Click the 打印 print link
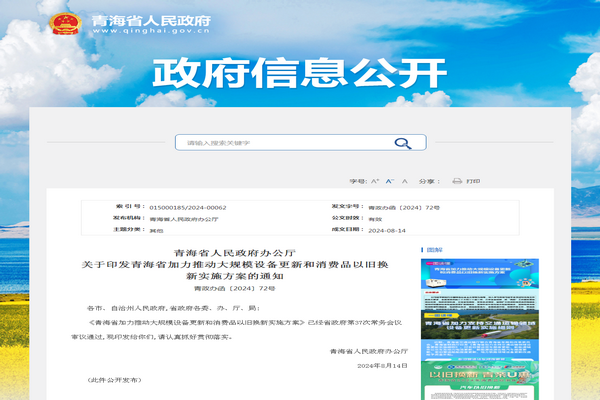 [473, 181]
